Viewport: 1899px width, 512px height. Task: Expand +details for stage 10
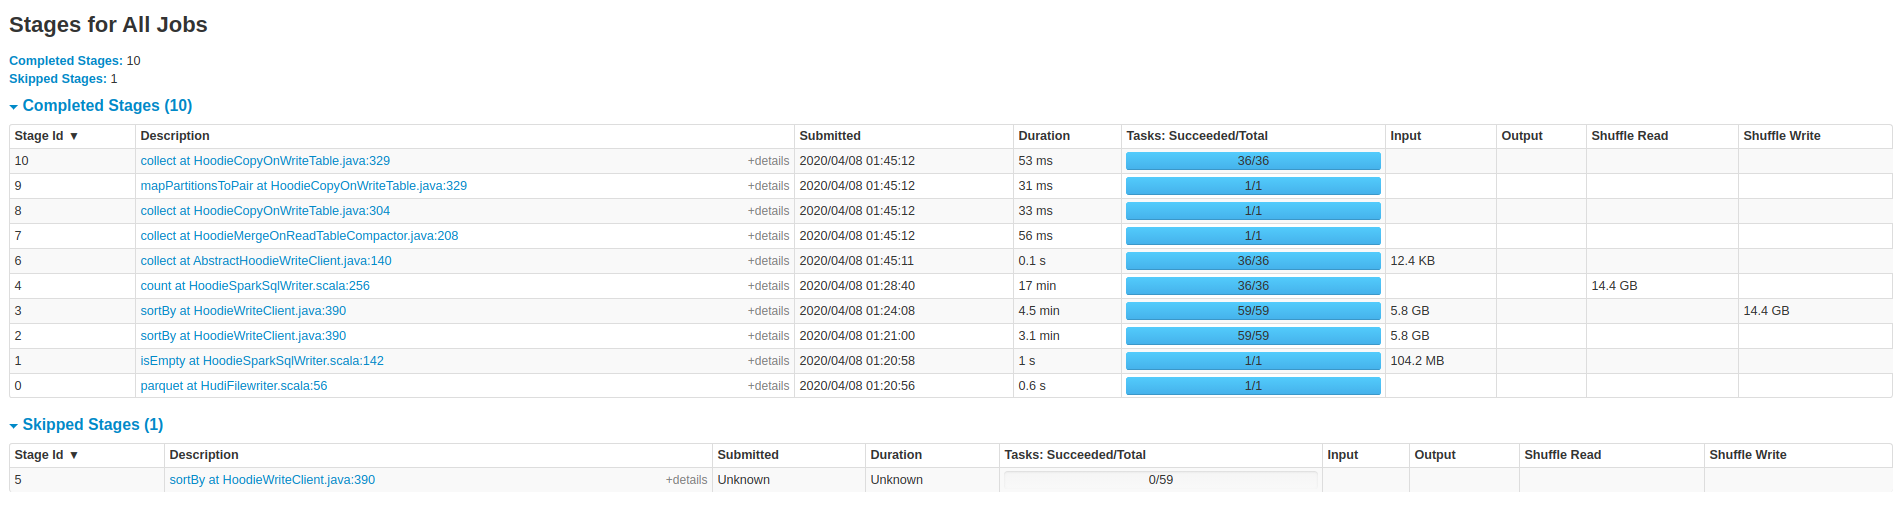768,161
